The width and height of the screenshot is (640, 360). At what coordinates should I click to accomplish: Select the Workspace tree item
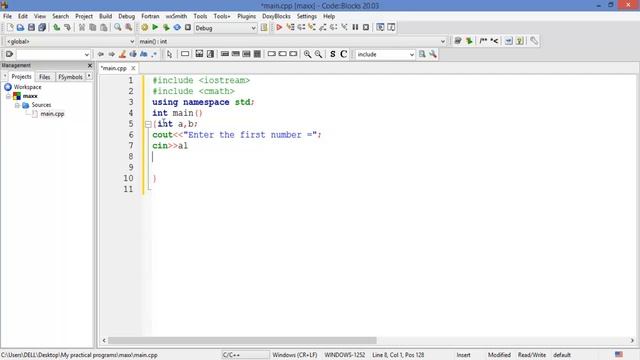point(27,87)
